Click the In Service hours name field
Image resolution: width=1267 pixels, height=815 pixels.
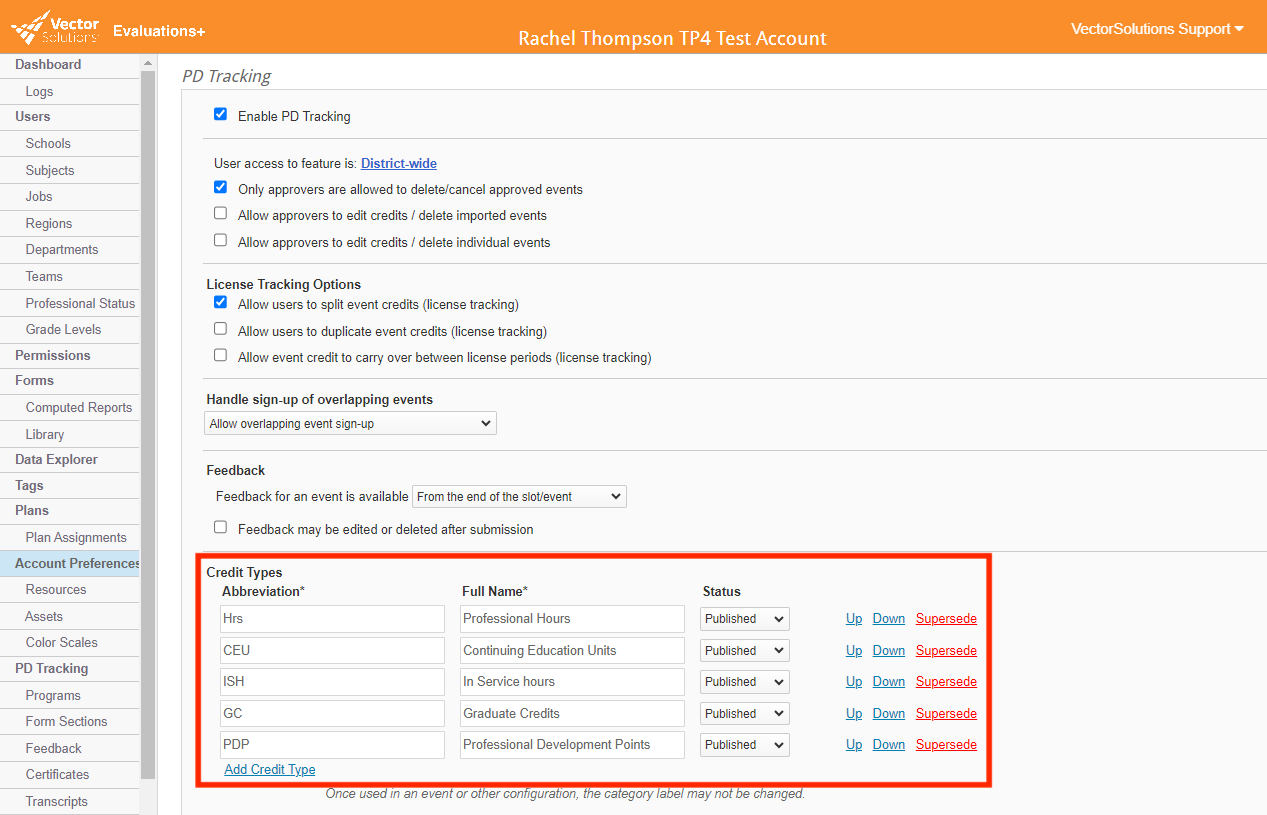coord(572,682)
